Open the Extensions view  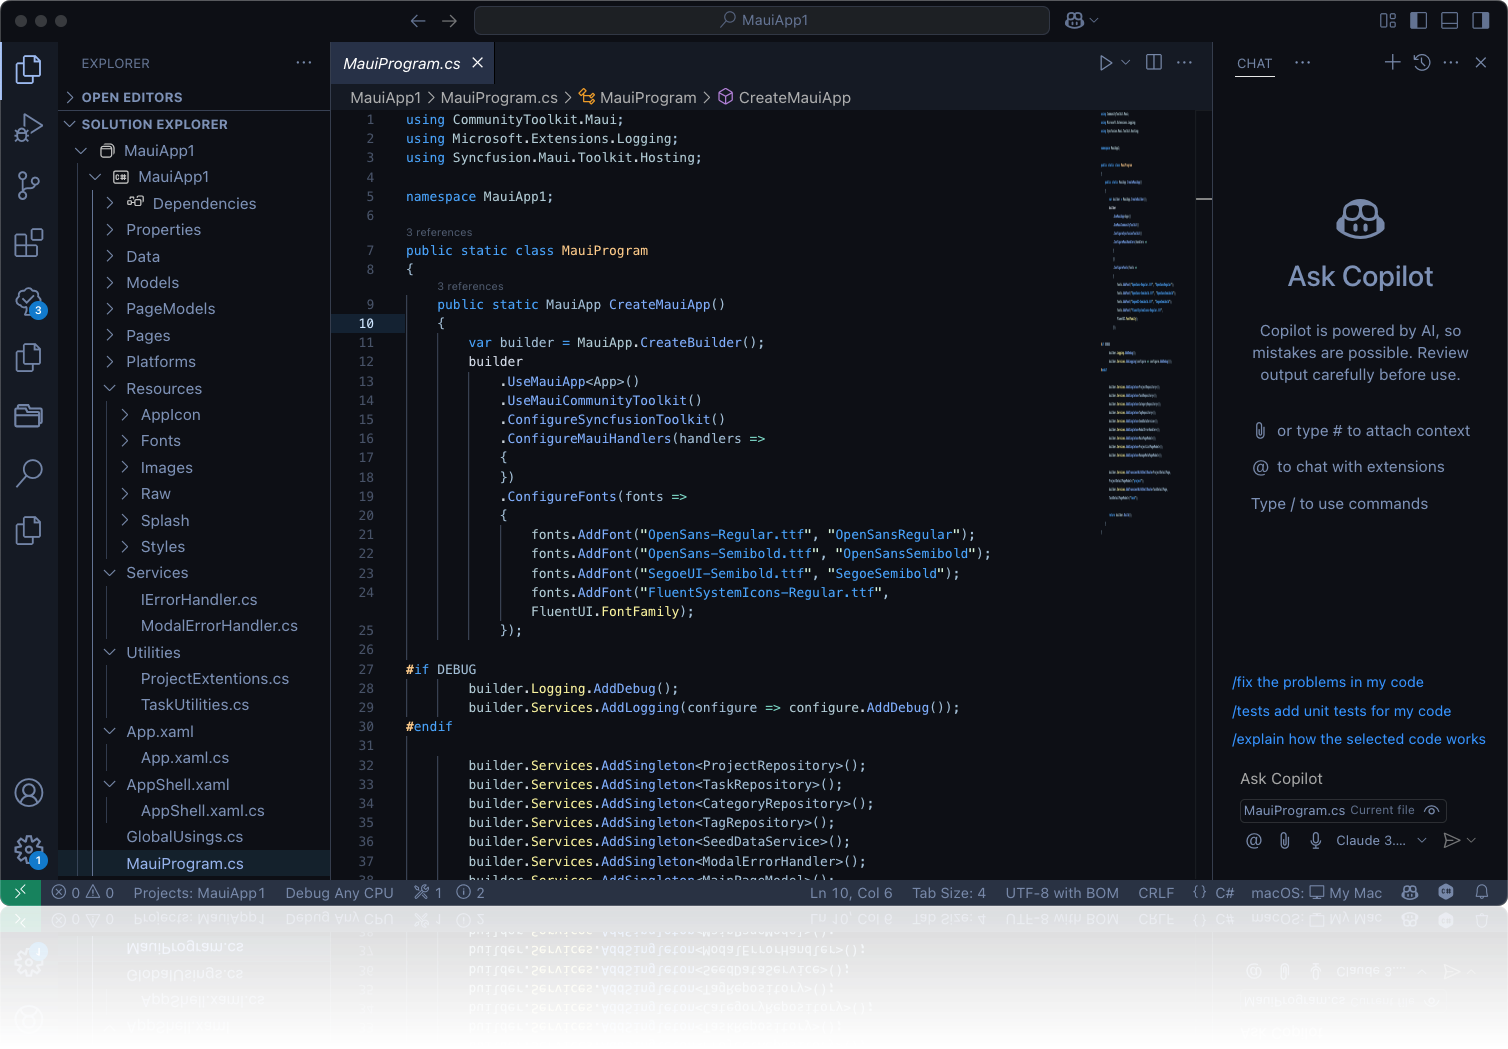coord(29,243)
